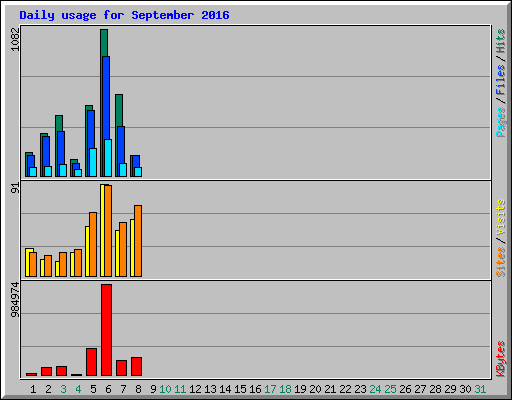This screenshot has height=400, width=512.
Task: Click the yellow visits bar for day 2
Action: (42, 268)
